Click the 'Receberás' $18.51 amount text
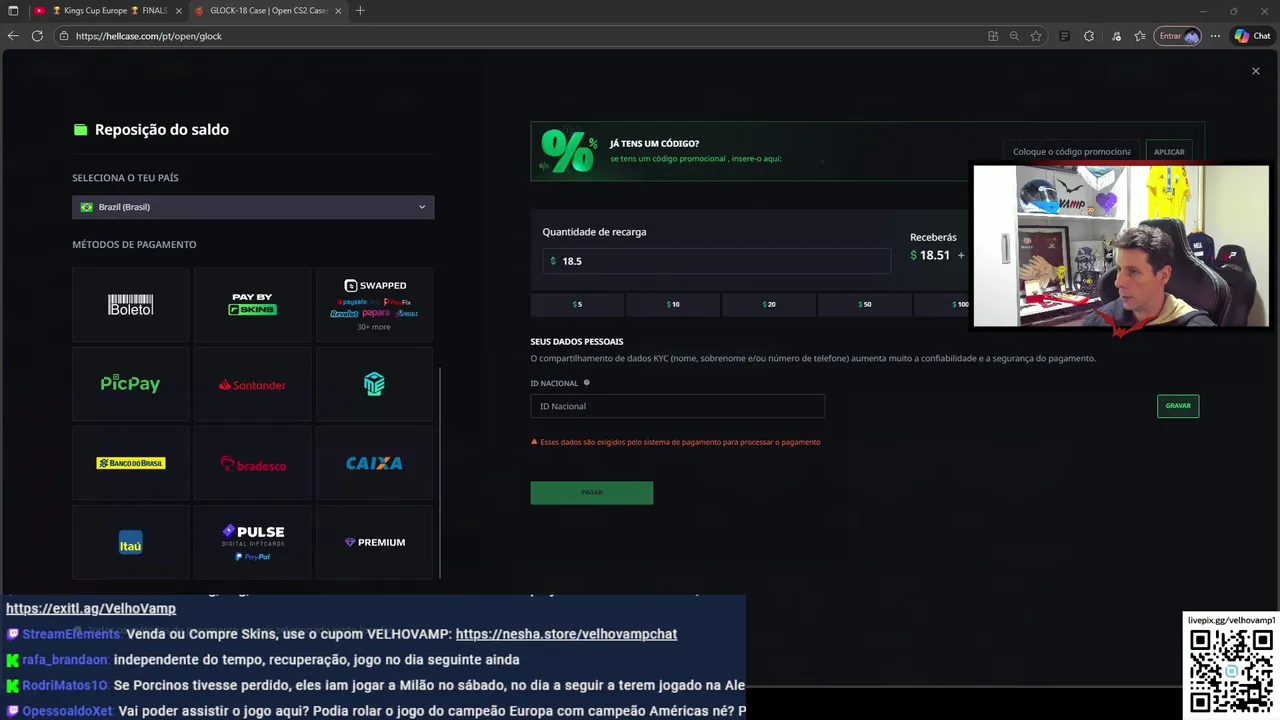 point(930,255)
